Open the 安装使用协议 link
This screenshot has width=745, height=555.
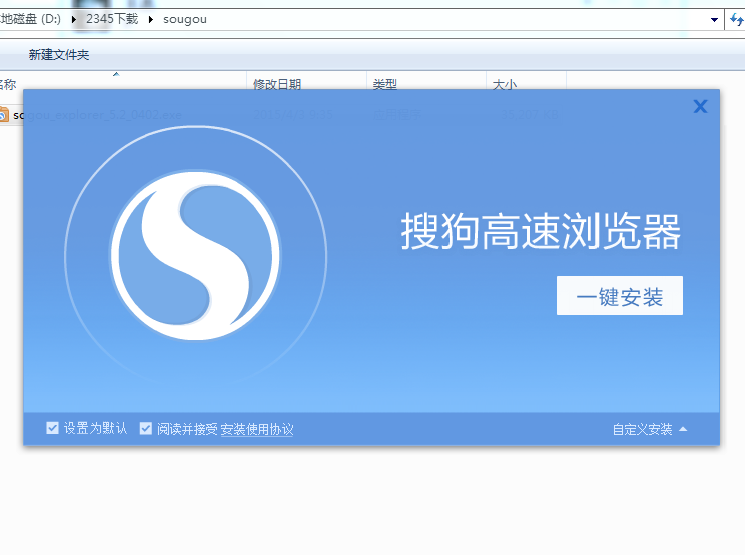coord(257,429)
